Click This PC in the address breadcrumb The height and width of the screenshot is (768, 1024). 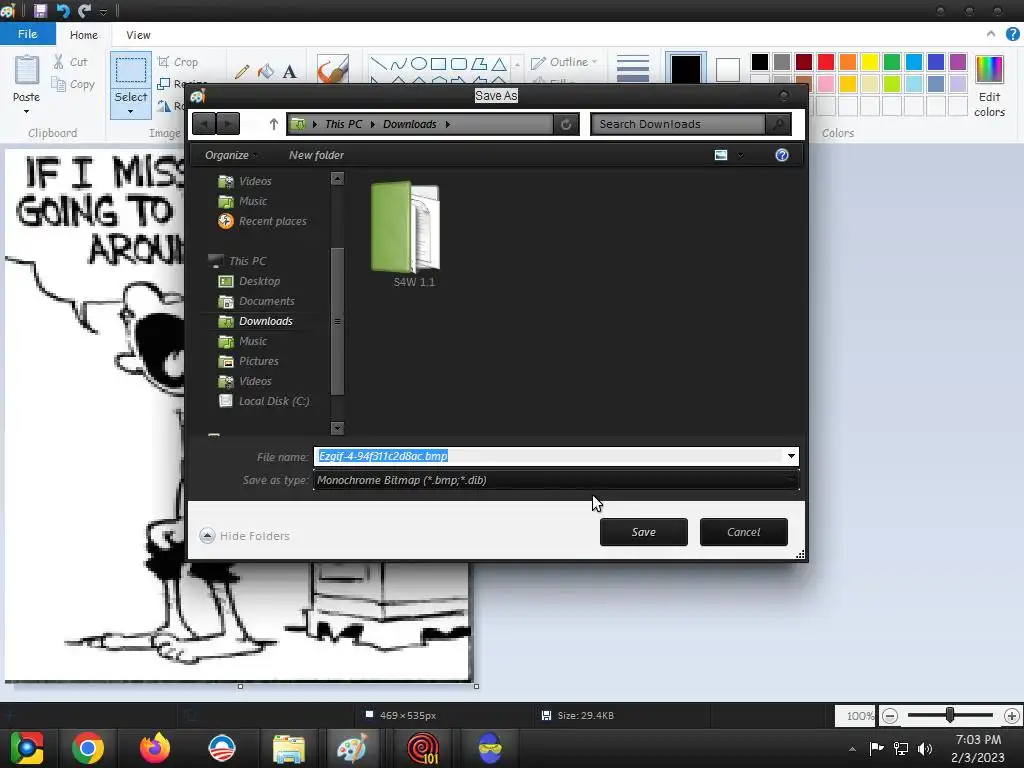(x=344, y=124)
